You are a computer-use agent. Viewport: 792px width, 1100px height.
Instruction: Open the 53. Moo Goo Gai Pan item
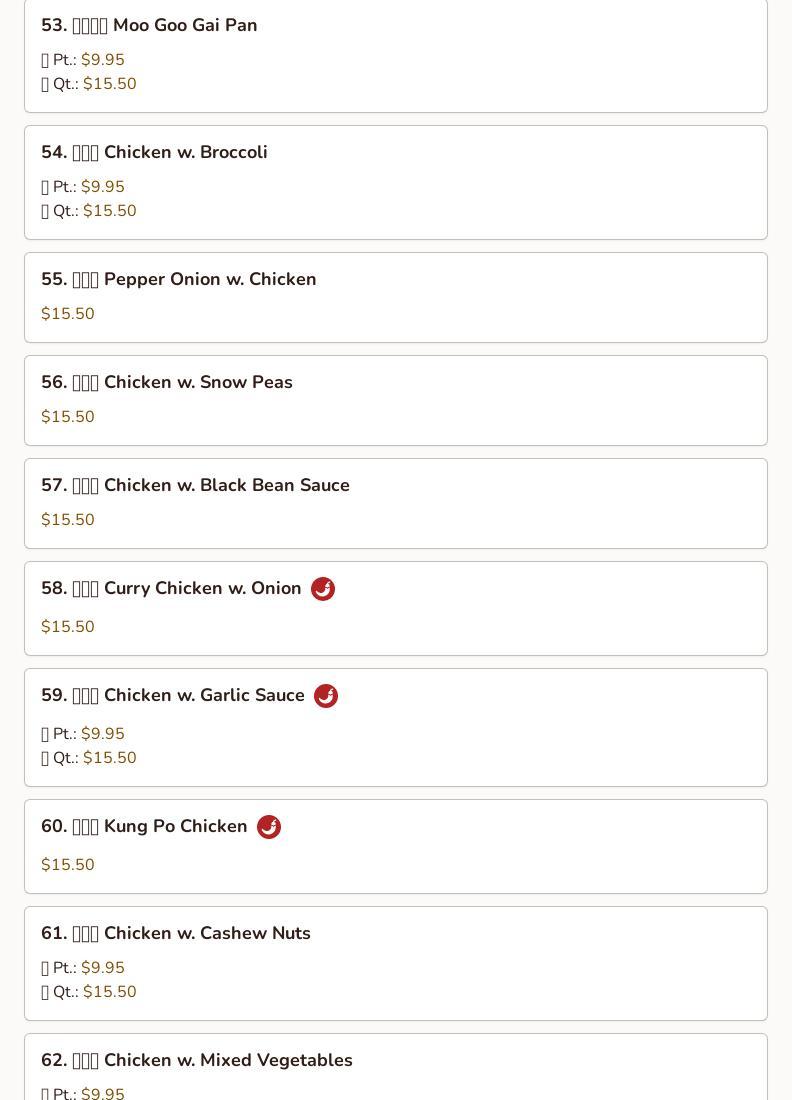tap(396, 55)
